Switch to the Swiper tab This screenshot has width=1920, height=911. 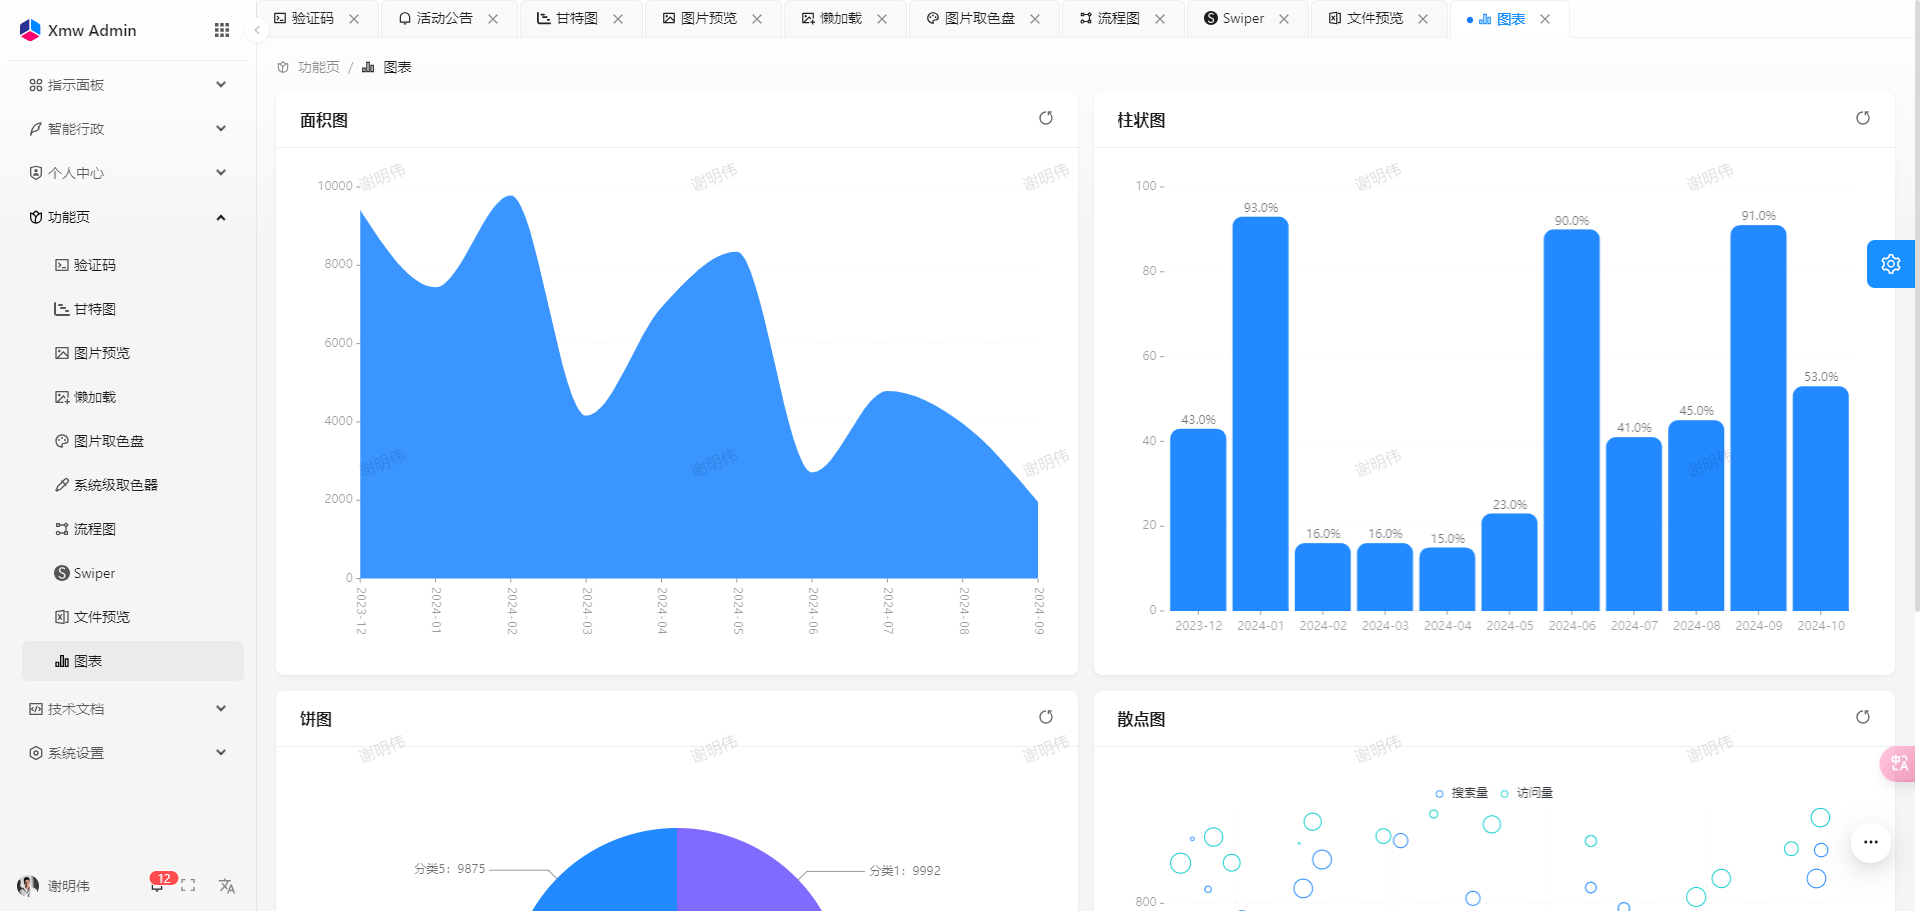1234,18
